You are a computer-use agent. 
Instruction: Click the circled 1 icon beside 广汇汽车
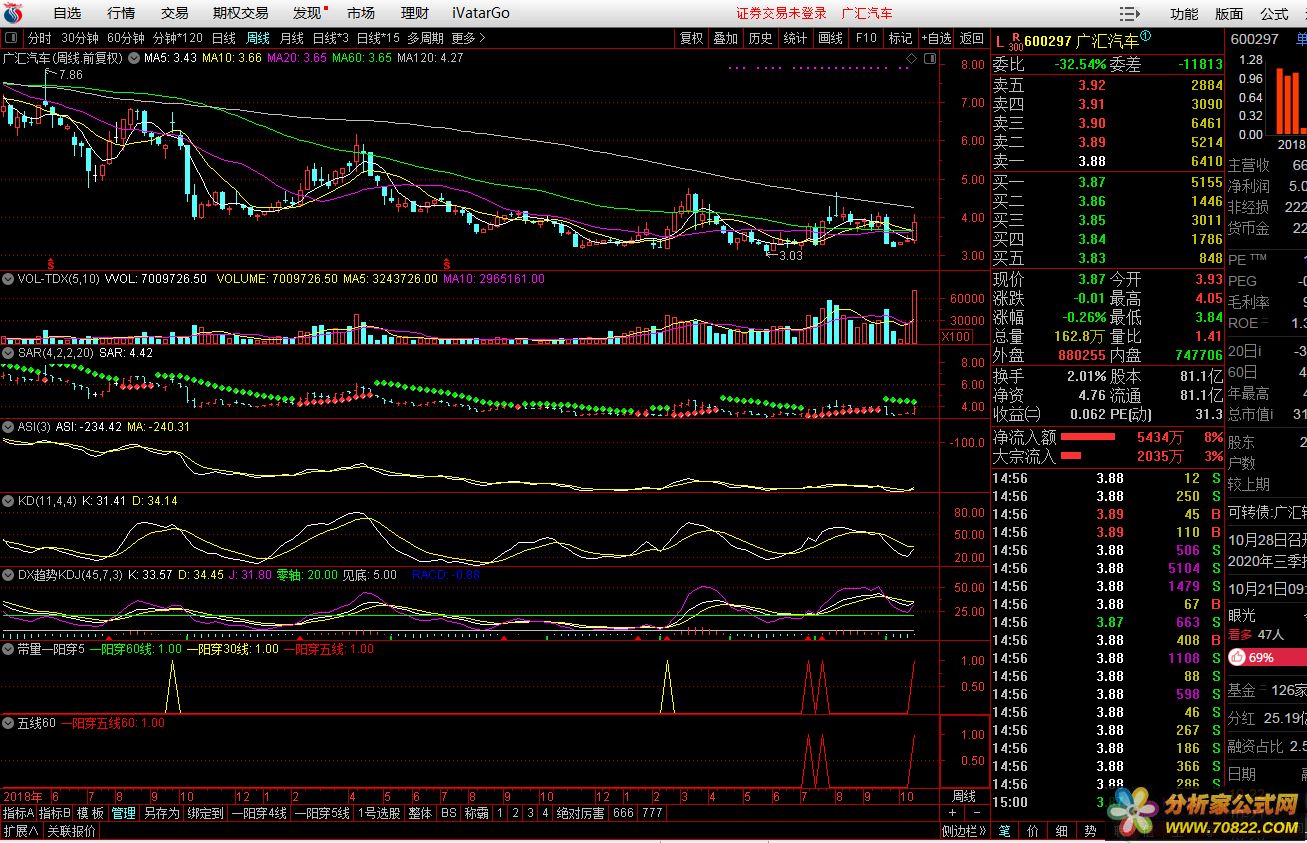[x=1145, y=37]
